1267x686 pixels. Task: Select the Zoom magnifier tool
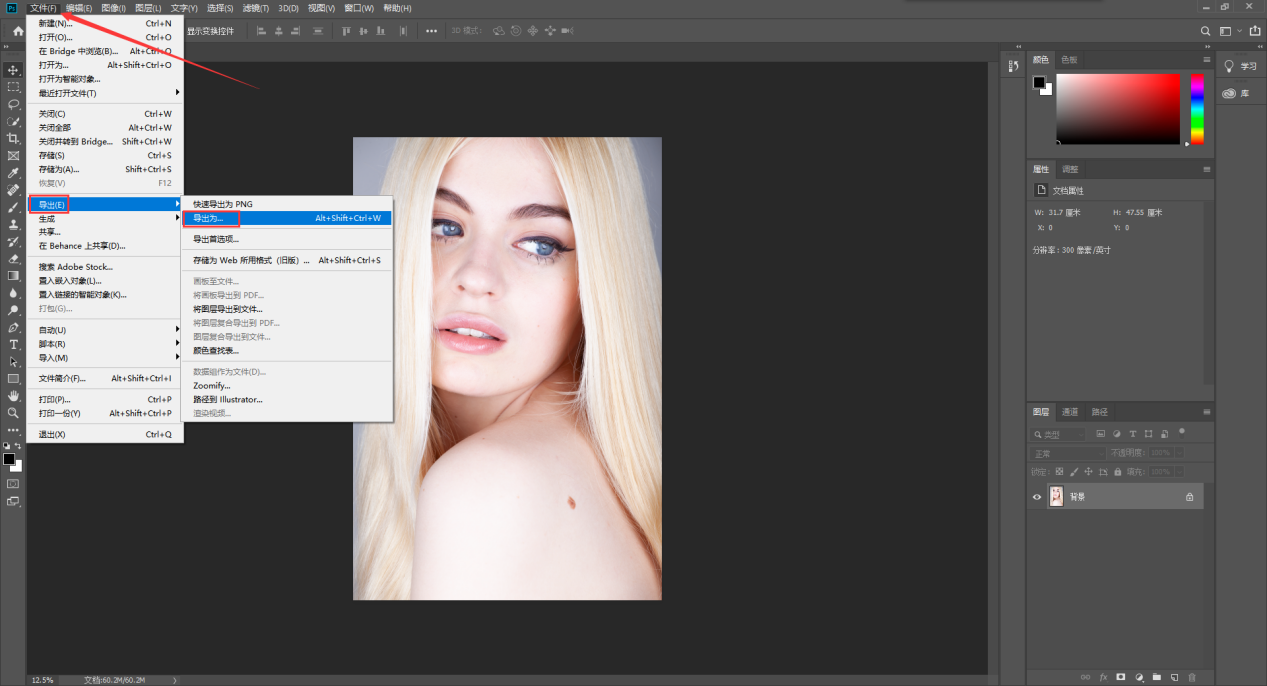(13, 412)
